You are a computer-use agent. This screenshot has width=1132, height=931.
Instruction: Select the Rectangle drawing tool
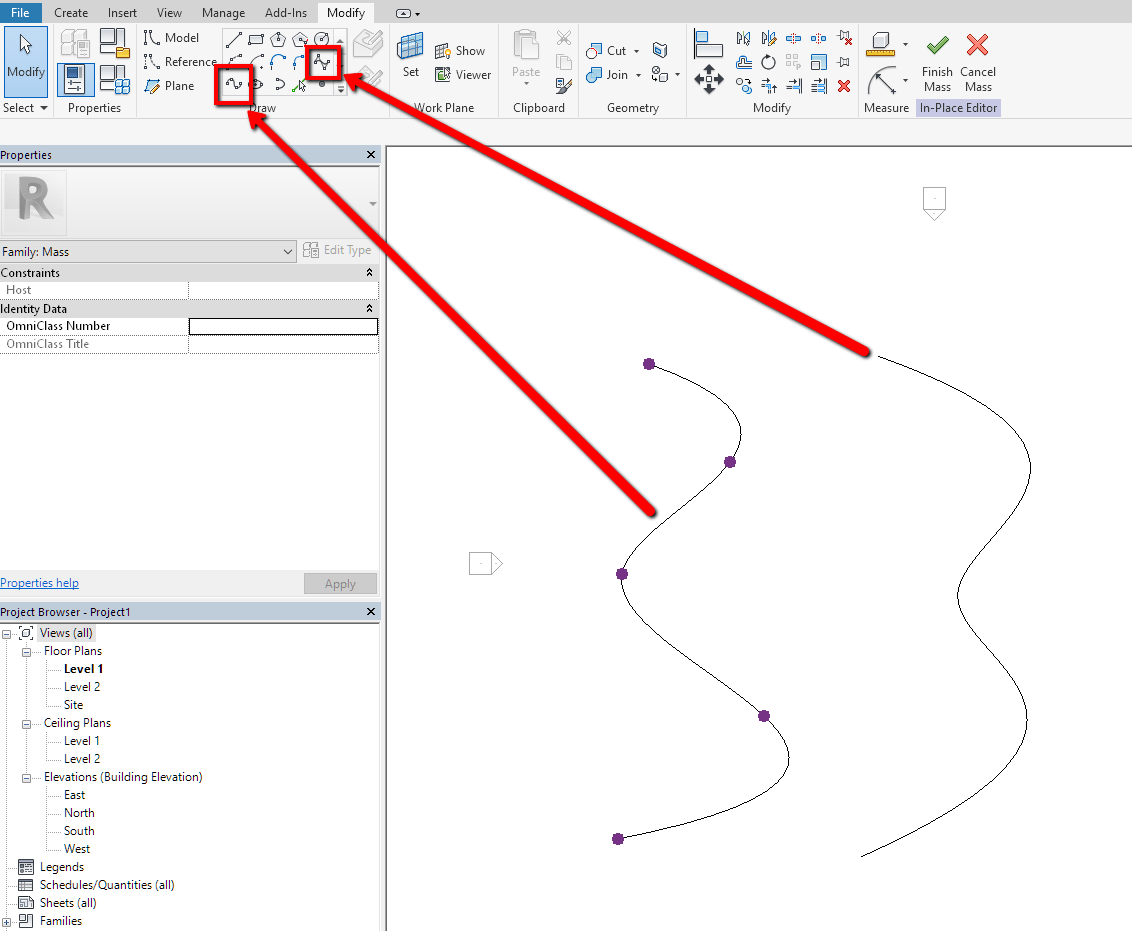[255, 40]
